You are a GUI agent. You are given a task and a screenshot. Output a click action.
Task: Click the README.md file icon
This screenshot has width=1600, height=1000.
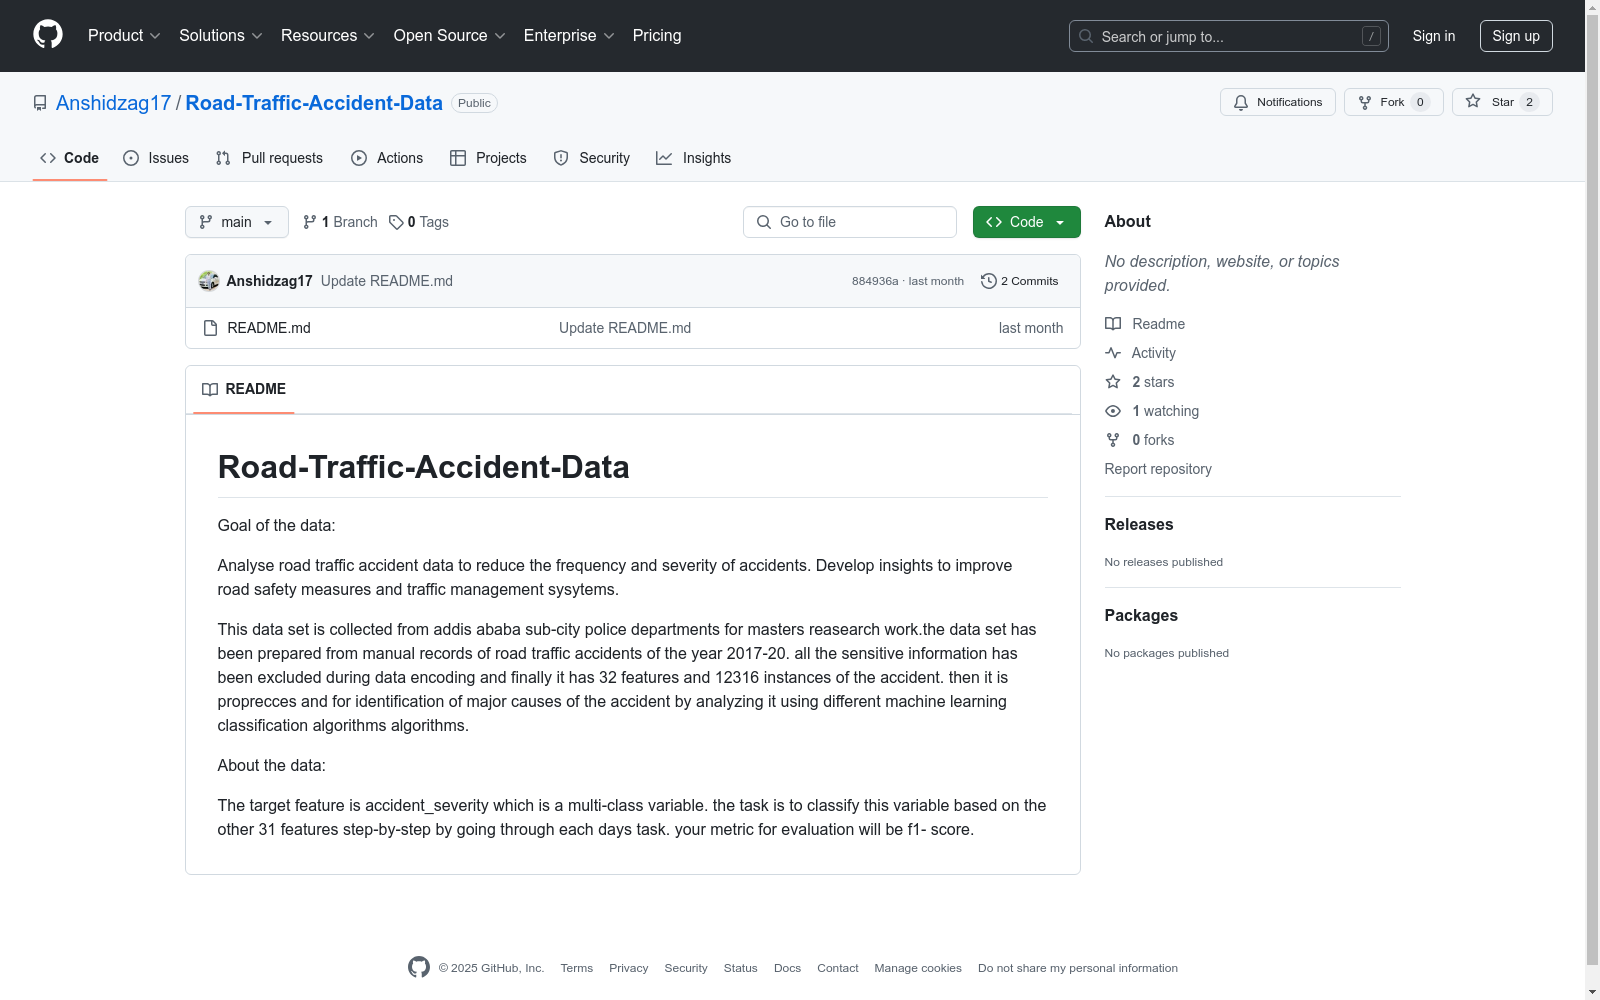tap(210, 328)
